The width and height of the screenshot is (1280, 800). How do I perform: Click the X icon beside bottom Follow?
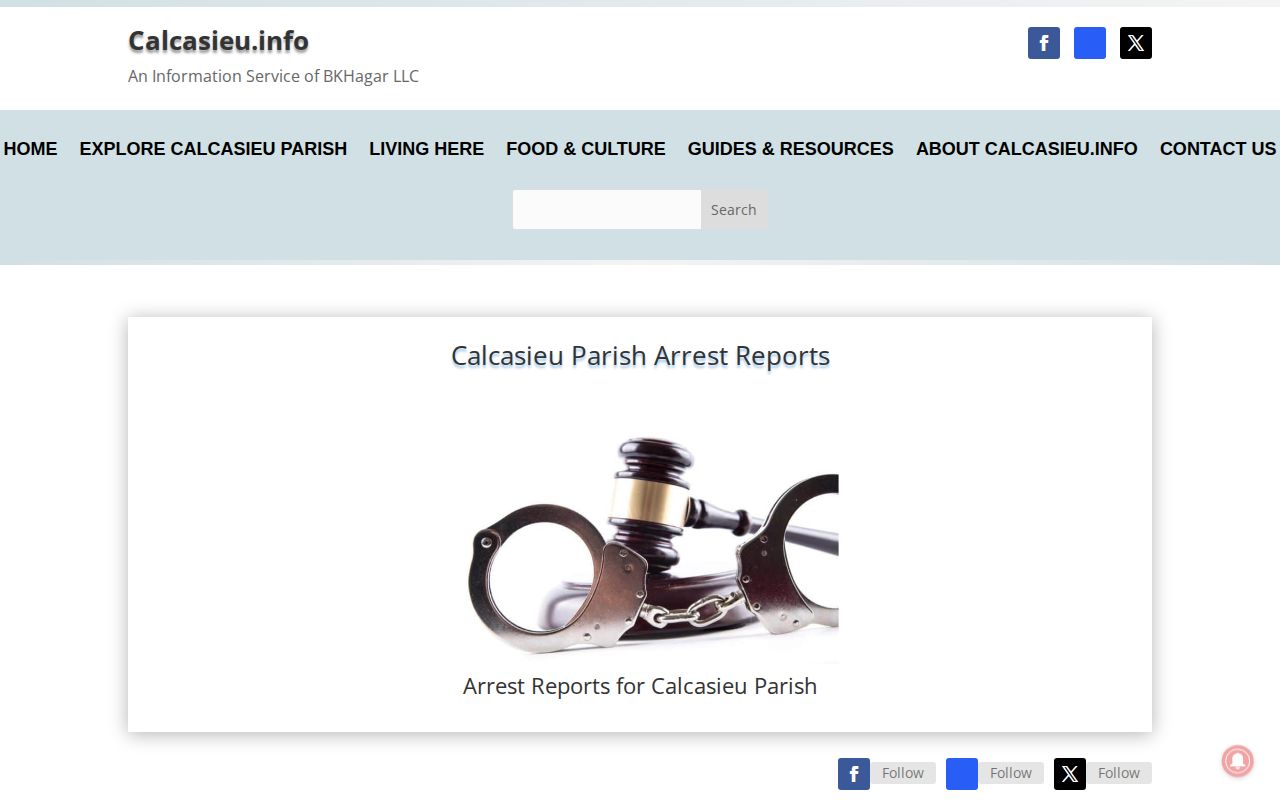point(1070,773)
